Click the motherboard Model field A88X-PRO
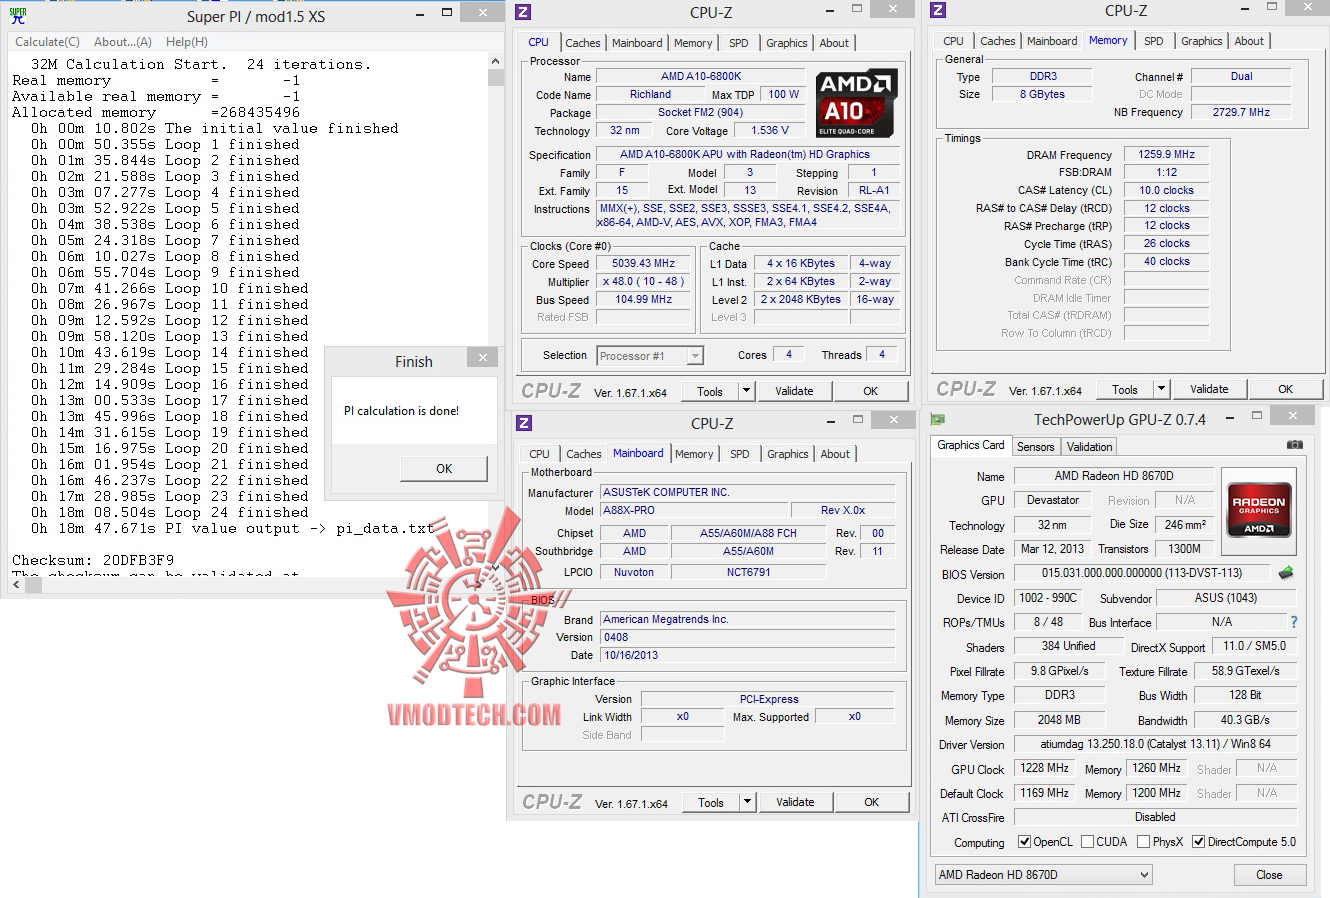The width and height of the screenshot is (1330, 898). (x=694, y=510)
